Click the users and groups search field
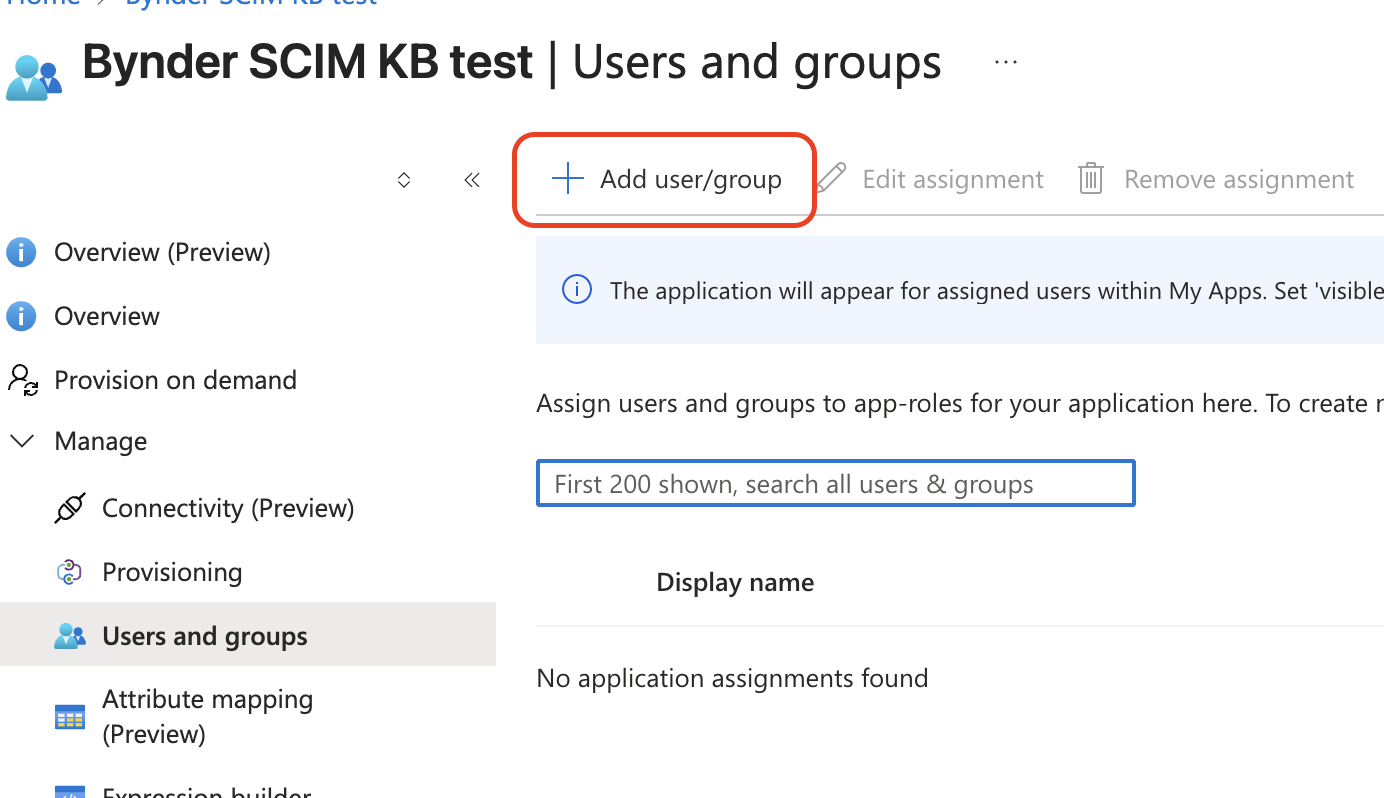1384x798 pixels. click(835, 483)
